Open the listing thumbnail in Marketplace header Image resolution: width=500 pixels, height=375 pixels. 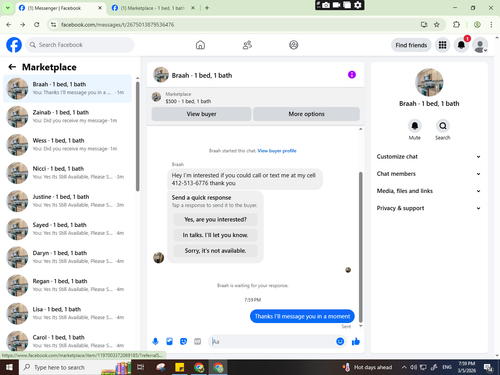pyautogui.click(x=156, y=97)
